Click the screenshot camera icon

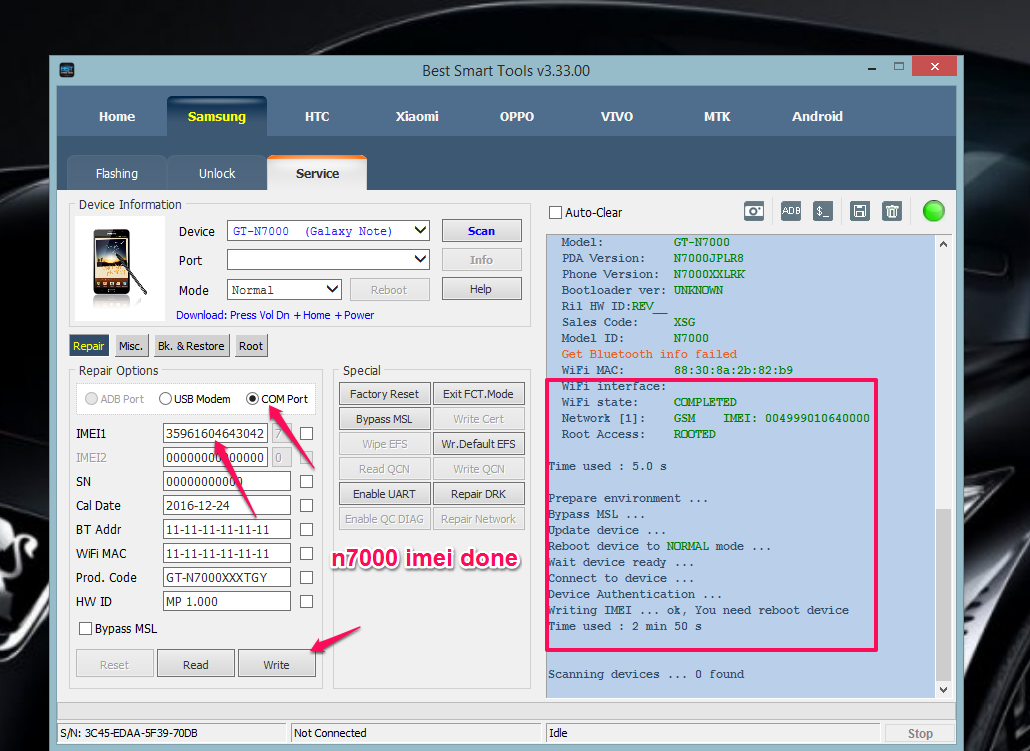pyautogui.click(x=753, y=211)
